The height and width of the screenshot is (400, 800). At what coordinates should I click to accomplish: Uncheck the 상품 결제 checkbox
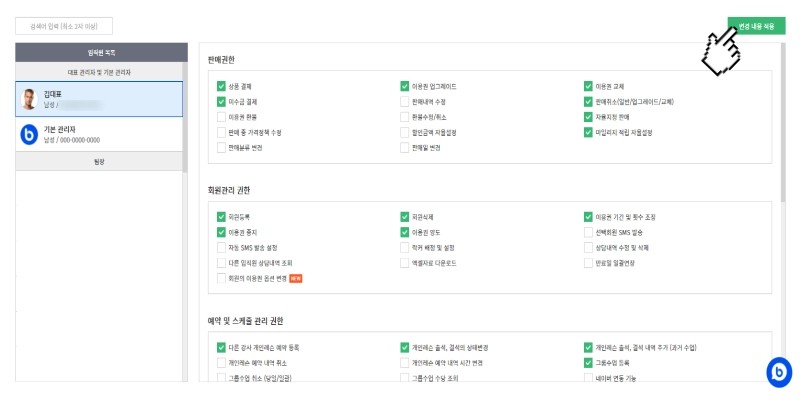click(221, 86)
